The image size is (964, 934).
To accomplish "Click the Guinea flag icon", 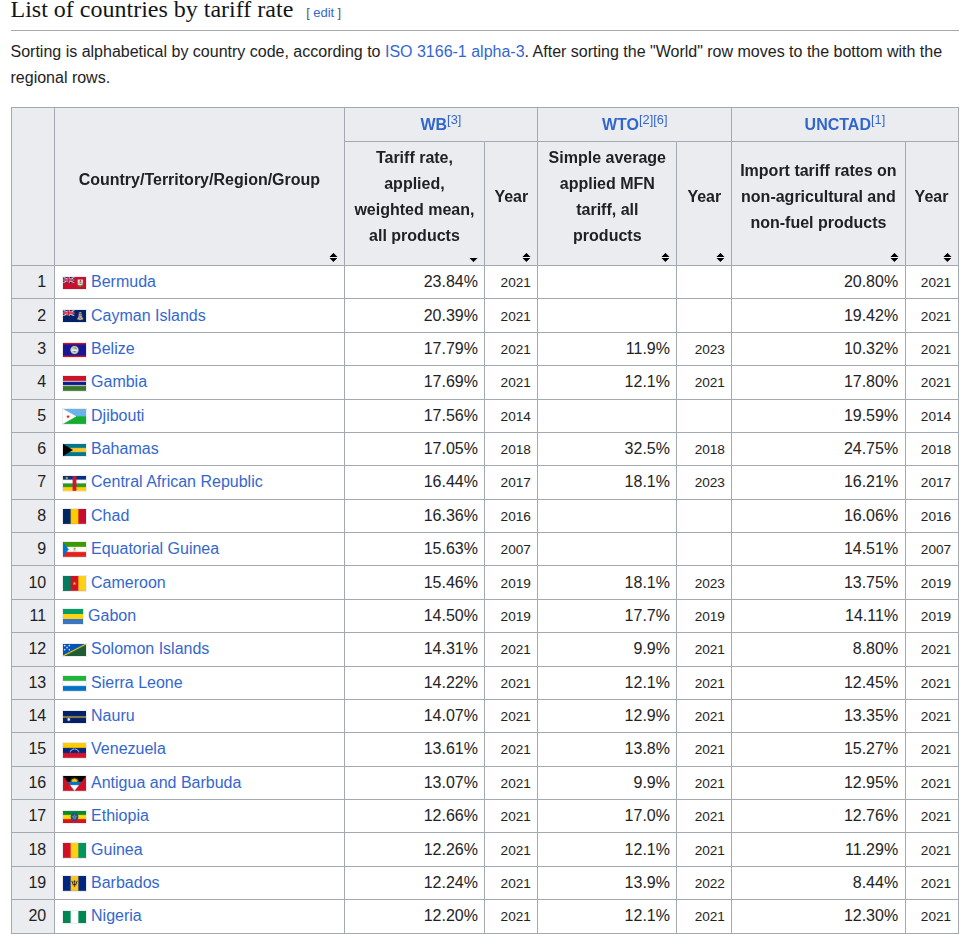I will (74, 850).
